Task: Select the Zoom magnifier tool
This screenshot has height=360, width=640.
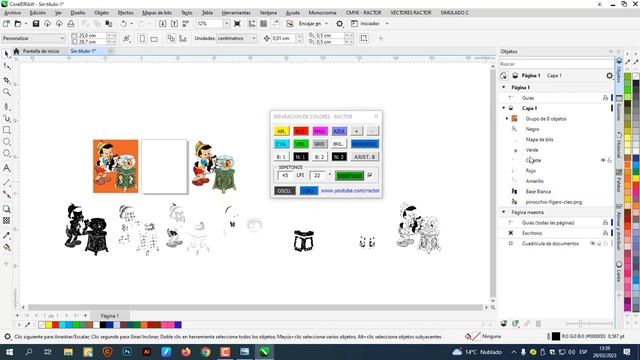Action: tap(7, 92)
